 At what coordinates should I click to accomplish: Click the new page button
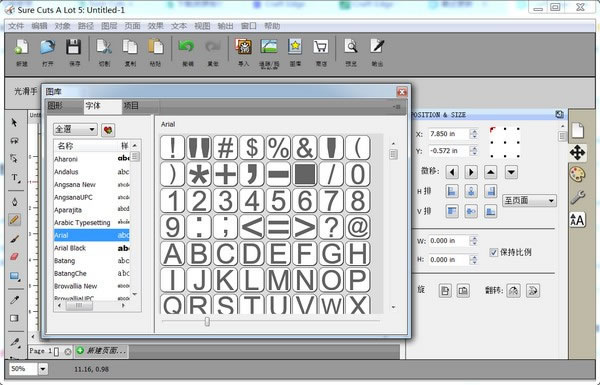101,351
